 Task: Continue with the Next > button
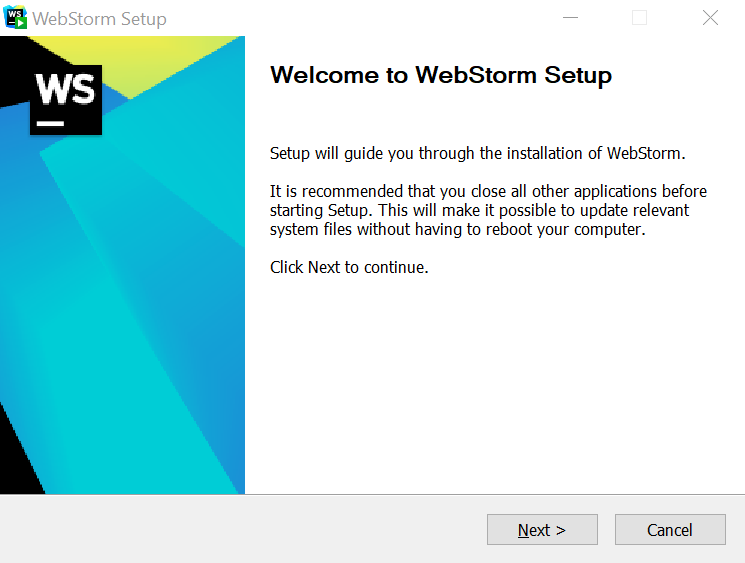tap(542, 529)
